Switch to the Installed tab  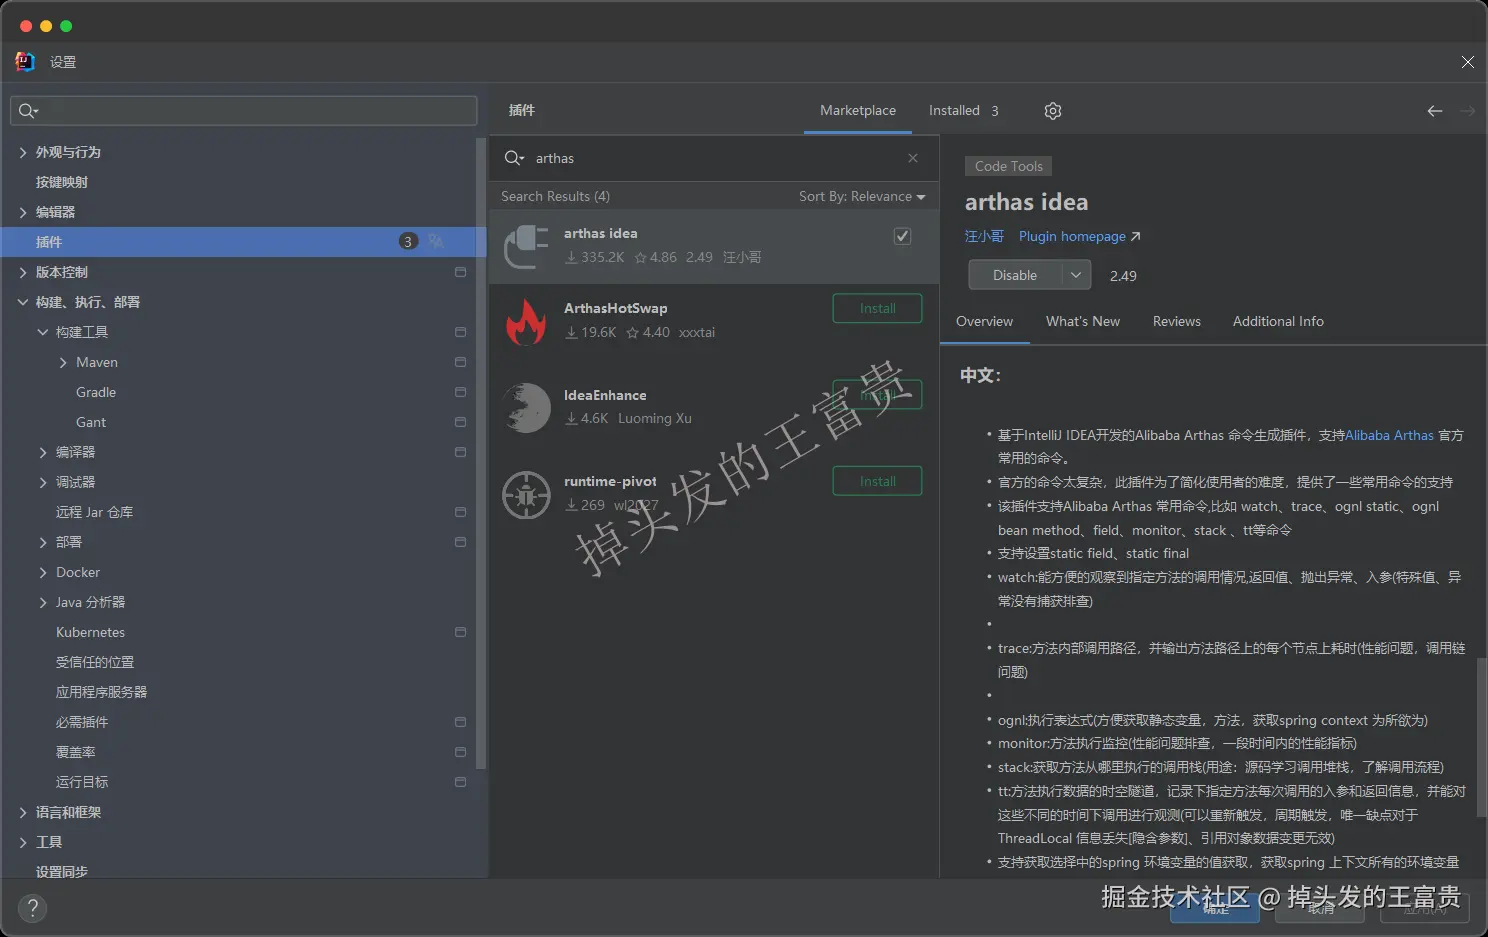point(963,110)
